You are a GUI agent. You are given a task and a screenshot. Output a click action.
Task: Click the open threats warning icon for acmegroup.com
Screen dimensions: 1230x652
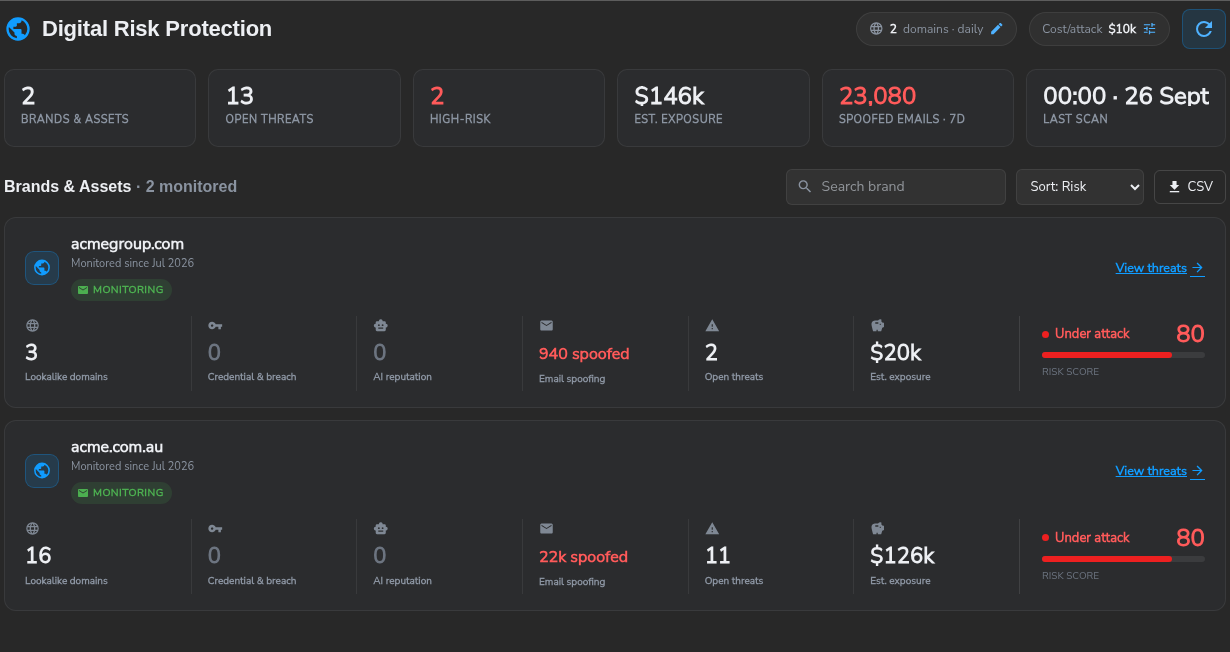[712, 325]
